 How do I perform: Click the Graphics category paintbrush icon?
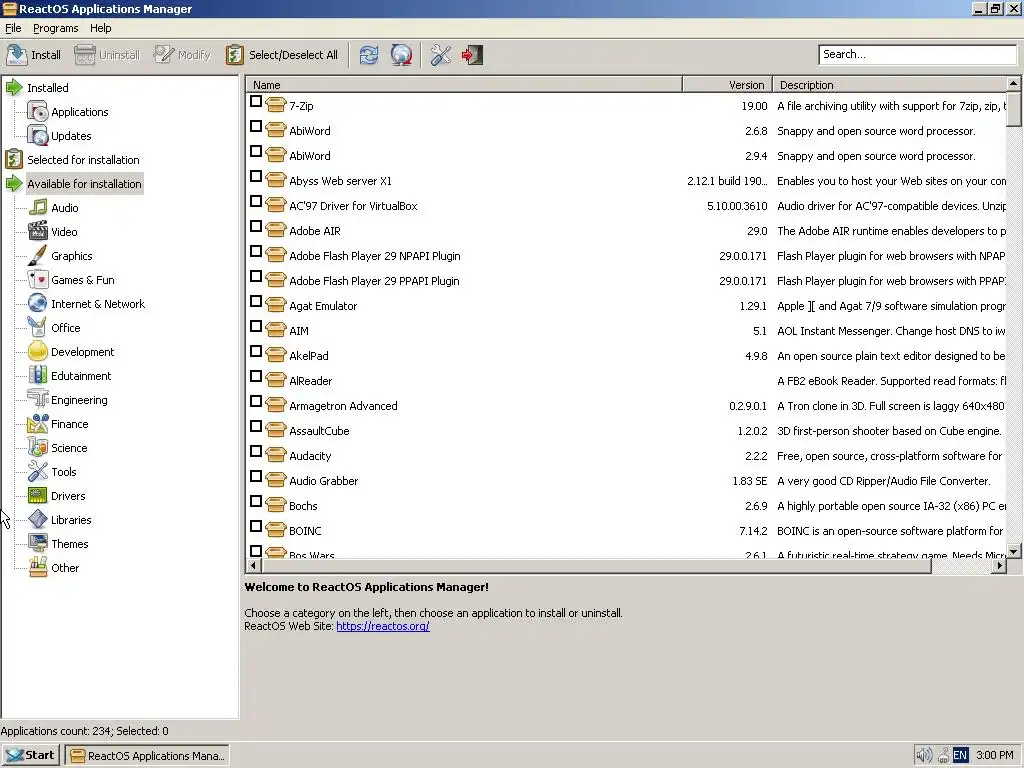tap(38, 256)
